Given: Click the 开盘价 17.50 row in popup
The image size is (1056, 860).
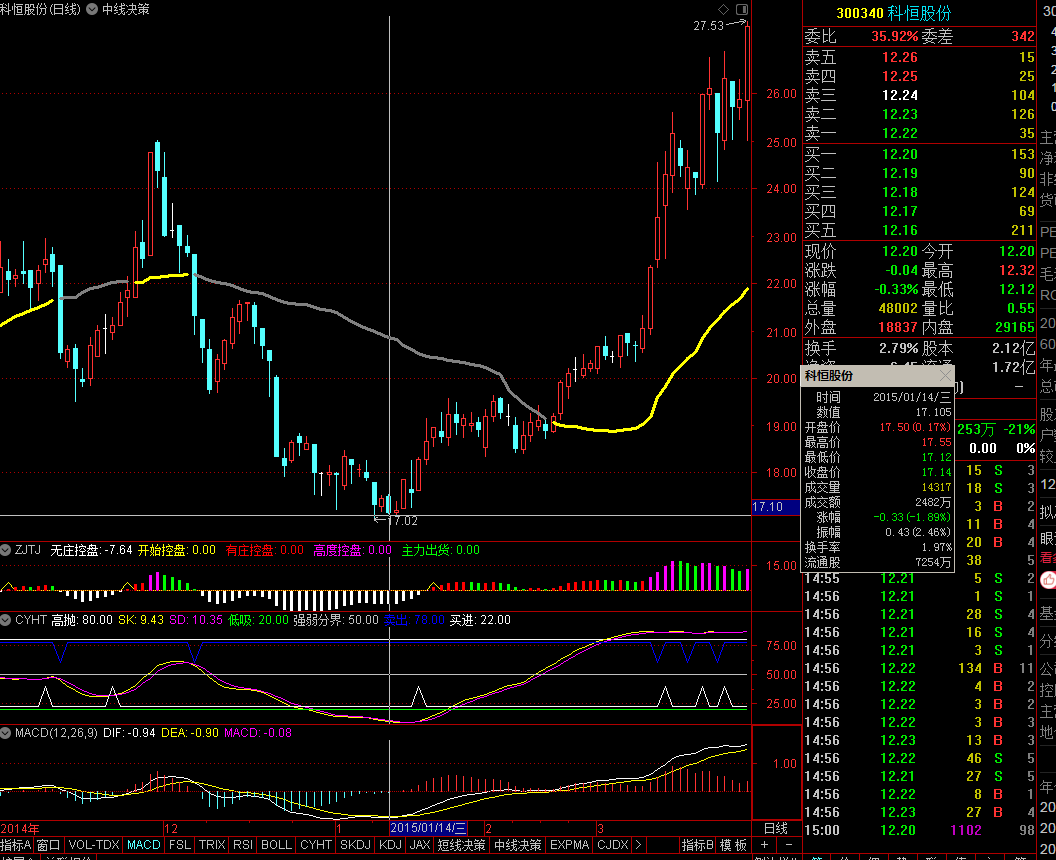Looking at the screenshot, I should (x=878, y=427).
